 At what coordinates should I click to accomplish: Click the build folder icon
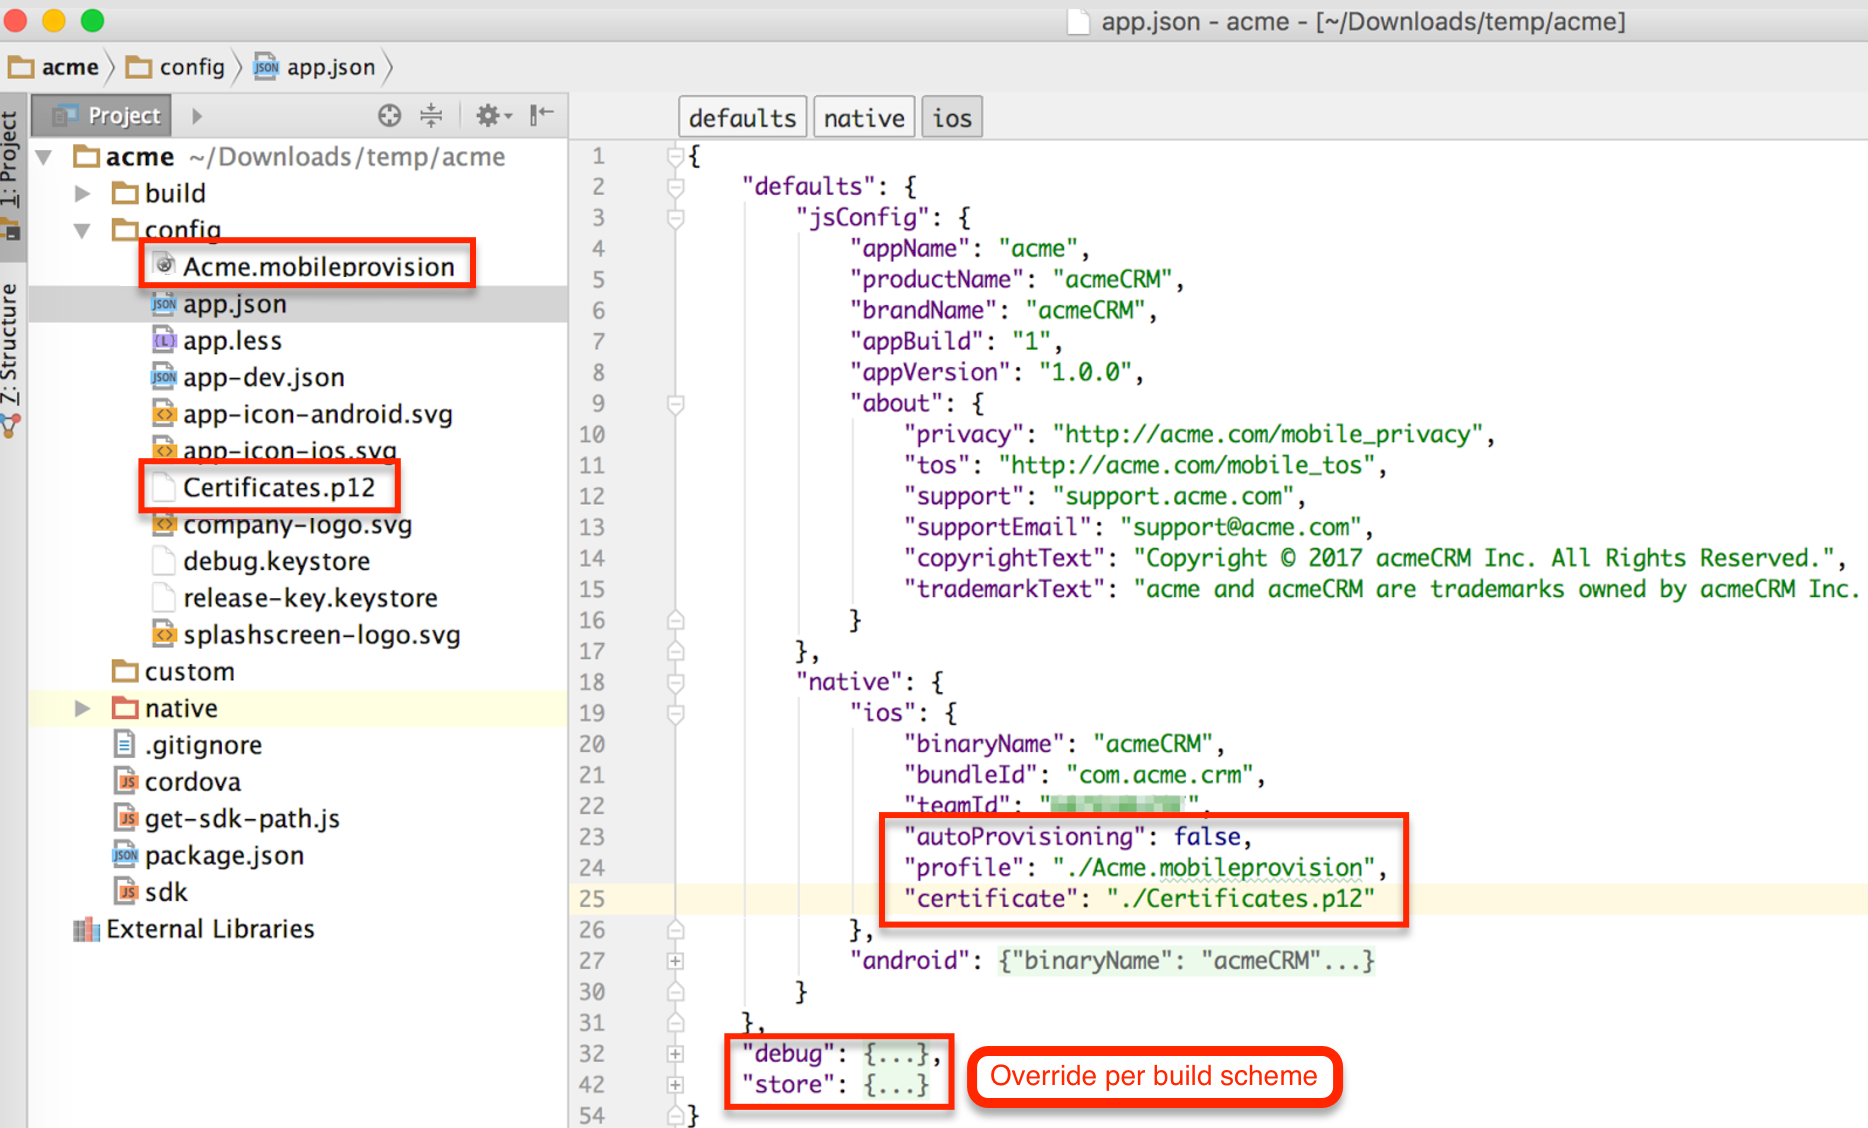(125, 192)
